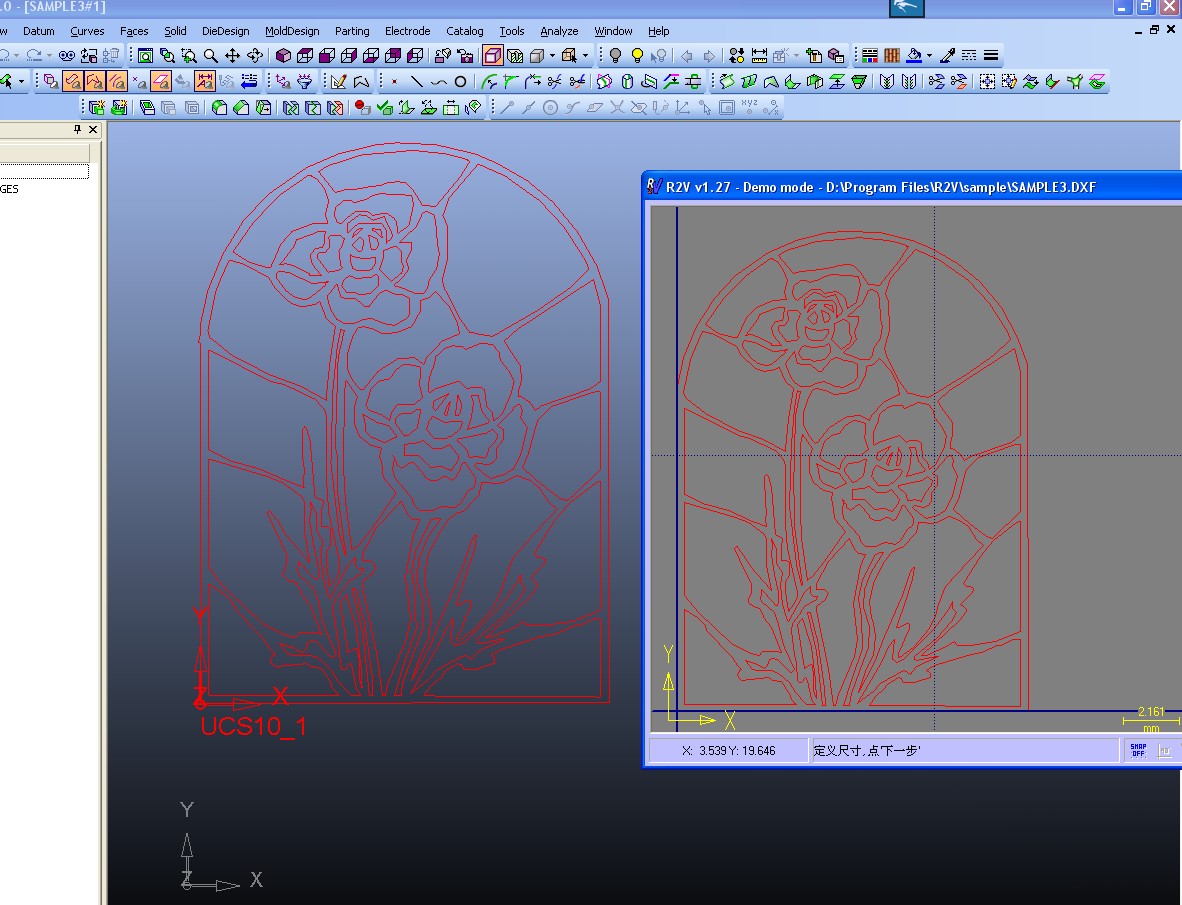Pin the left panel with pushpin
This screenshot has height=905, width=1182.
(x=77, y=130)
